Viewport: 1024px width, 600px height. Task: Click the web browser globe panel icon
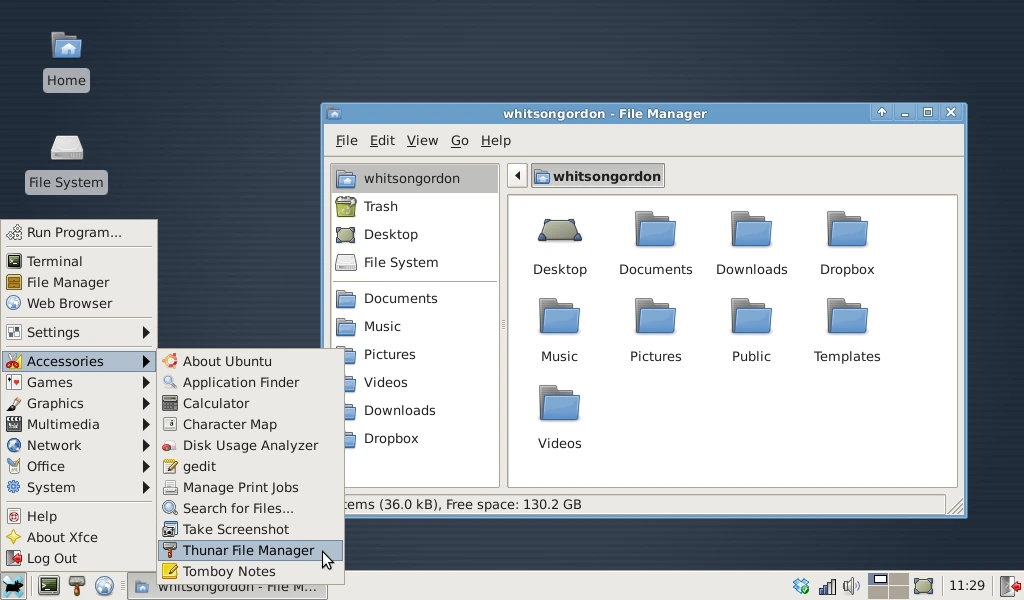point(104,586)
